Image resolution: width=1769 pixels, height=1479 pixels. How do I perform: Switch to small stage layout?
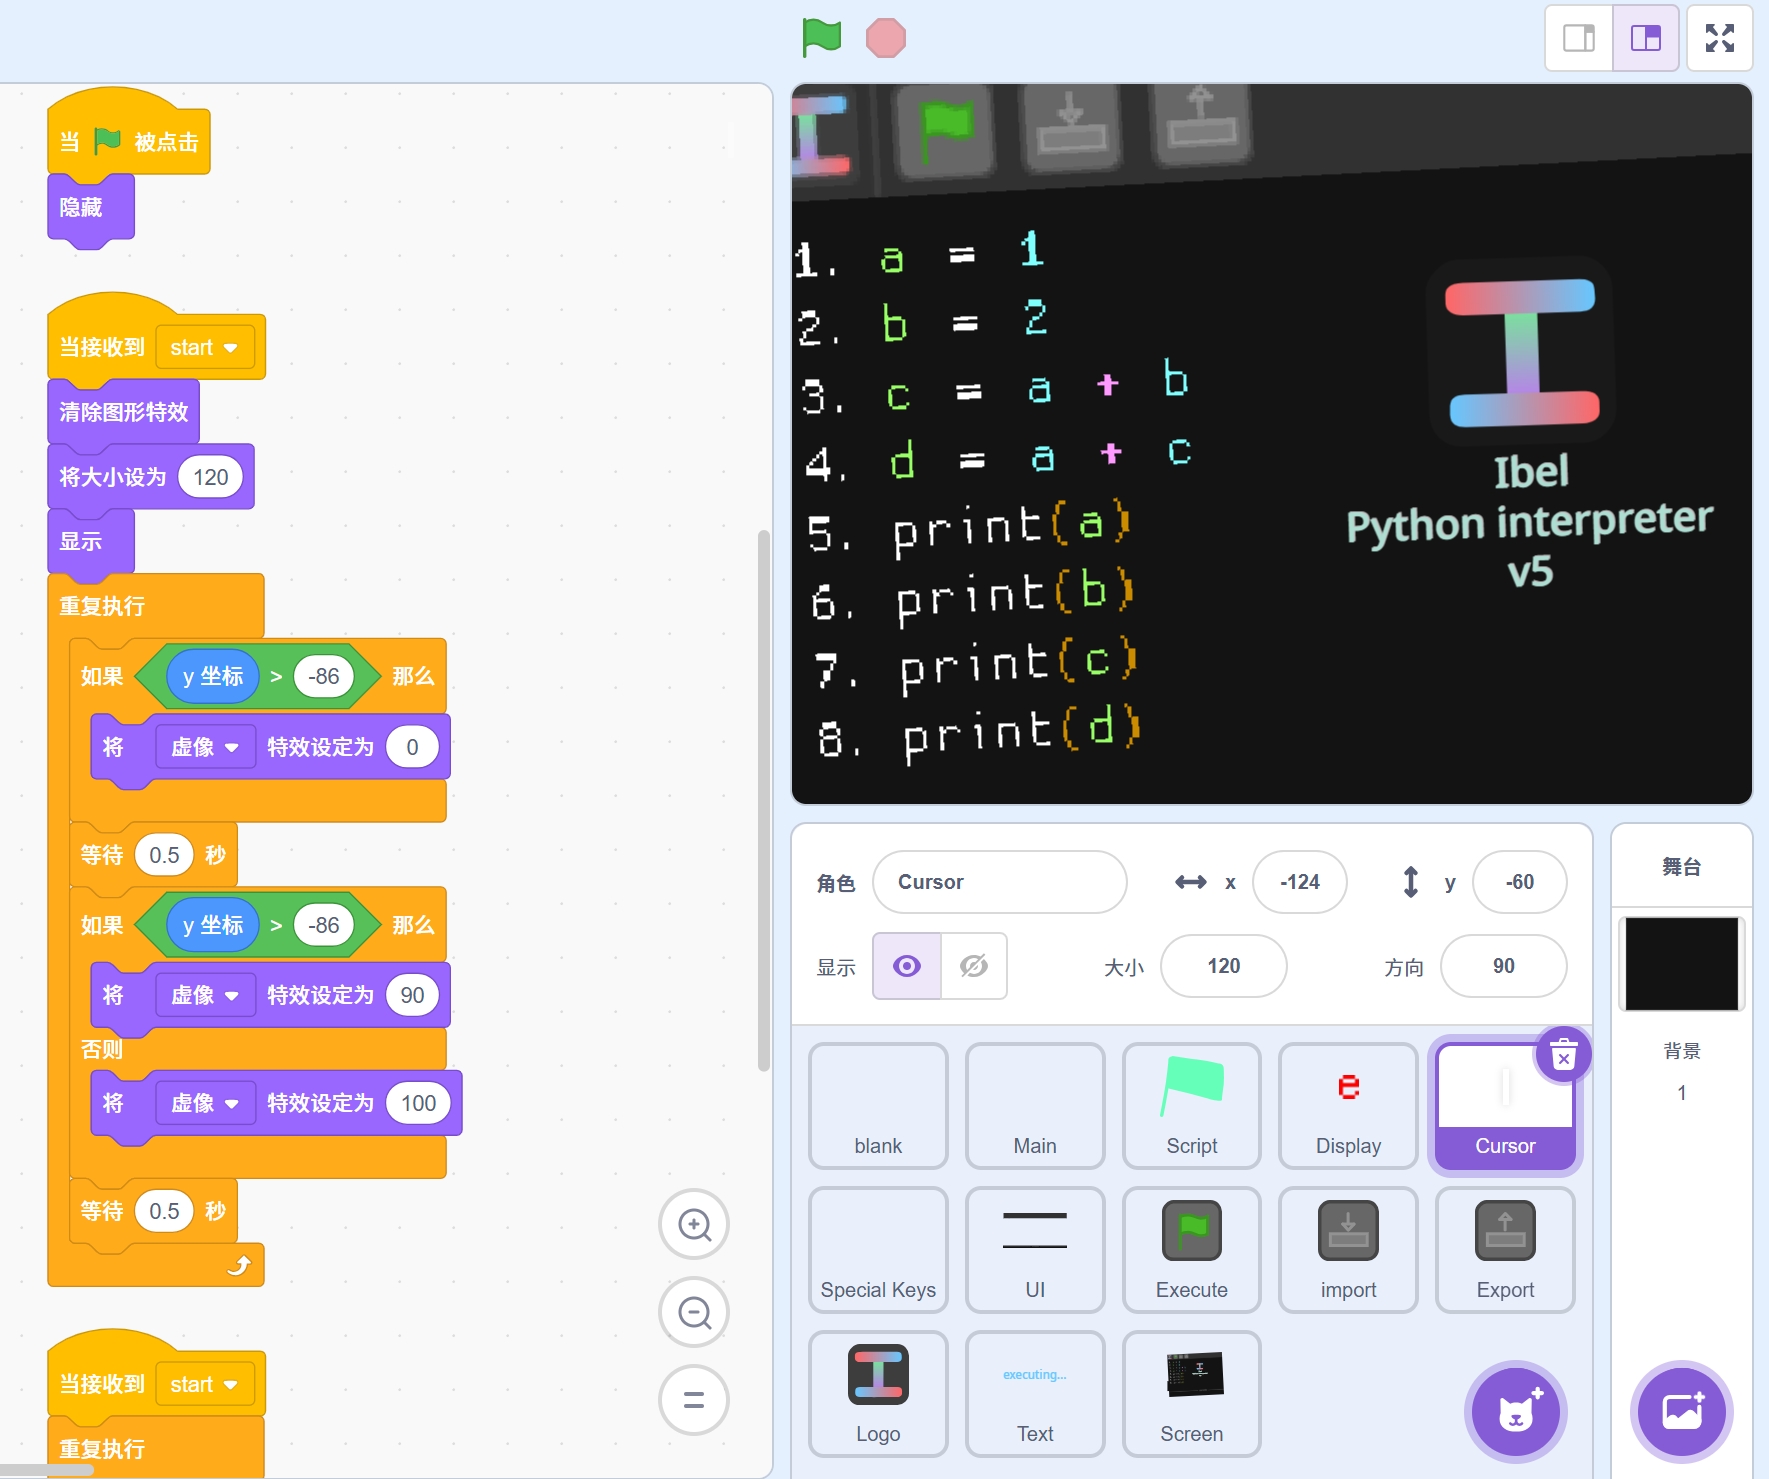click(1579, 38)
